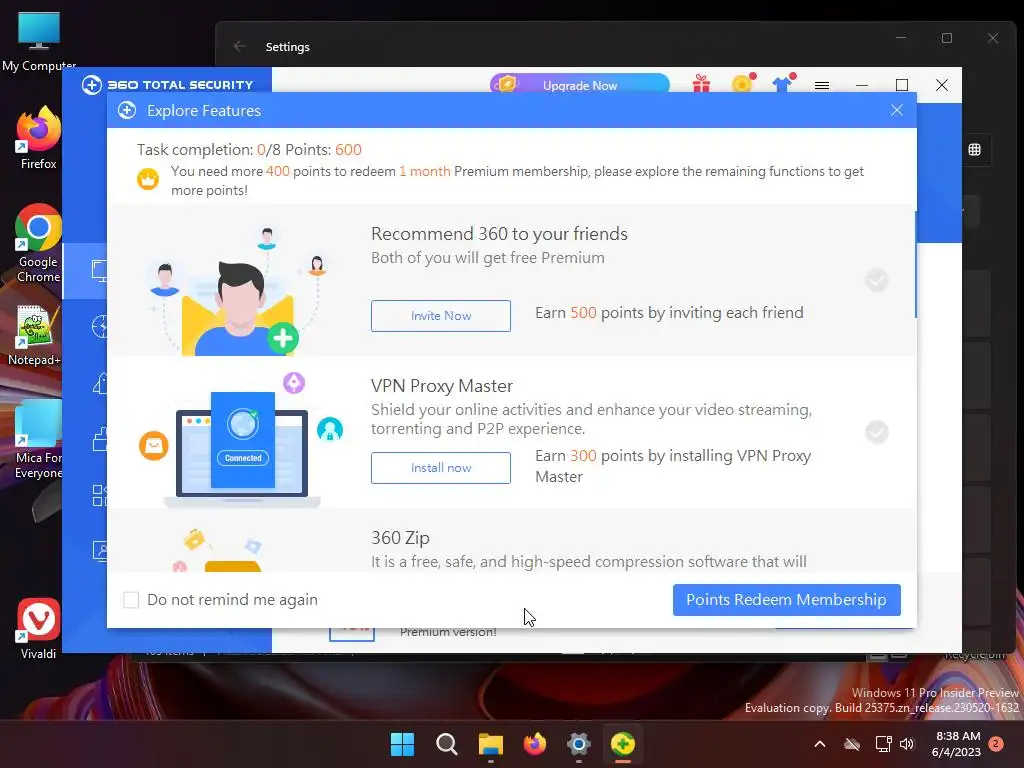Open the Mica For Everyone desktop shortcut

pyautogui.click(x=38, y=439)
